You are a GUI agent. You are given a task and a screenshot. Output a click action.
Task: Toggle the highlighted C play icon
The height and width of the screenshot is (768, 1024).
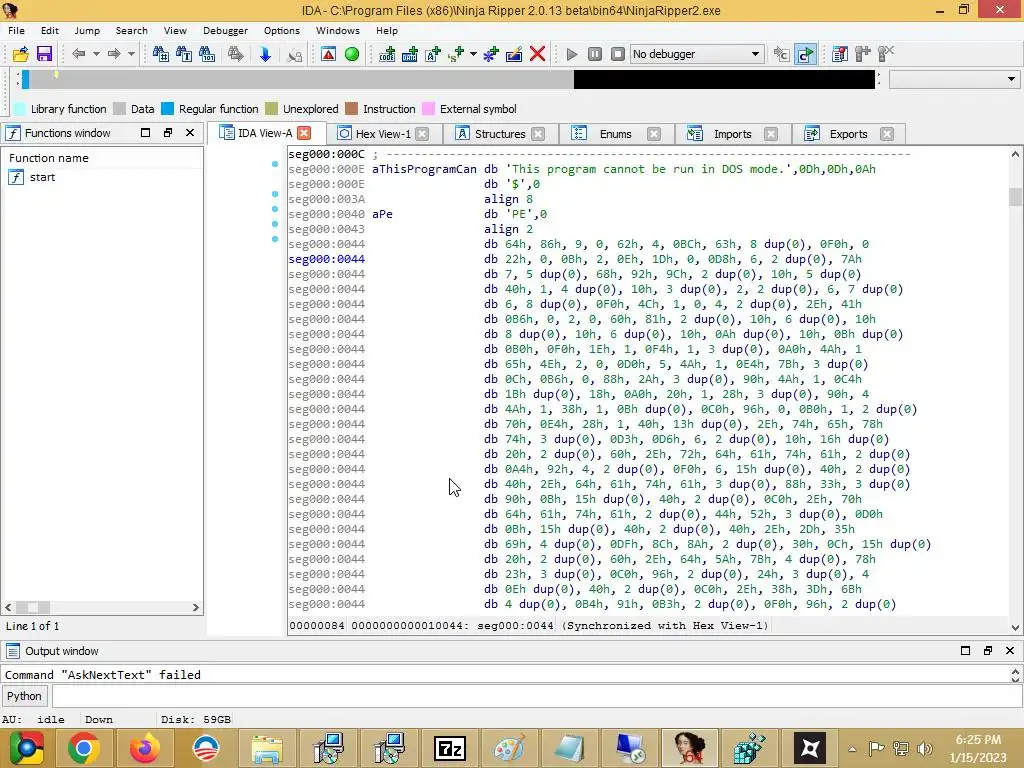click(x=806, y=54)
